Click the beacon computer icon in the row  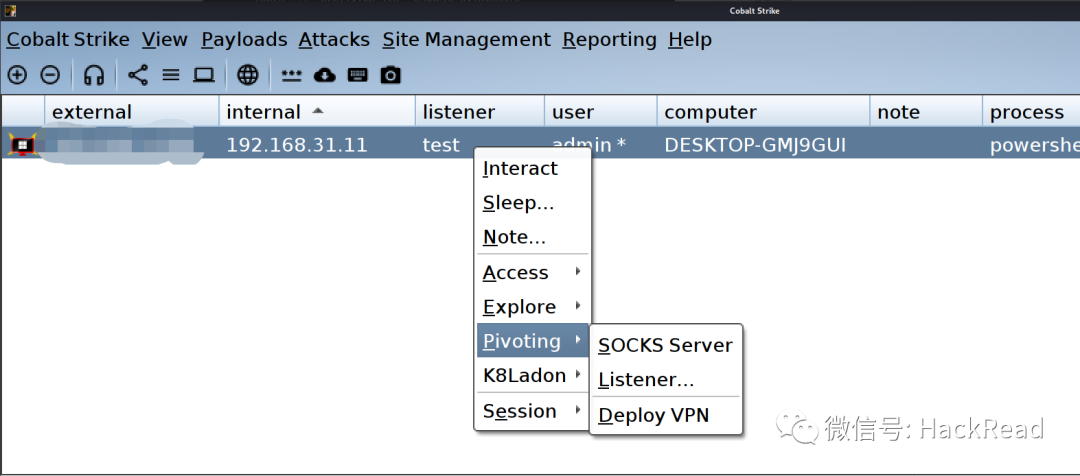click(21, 145)
